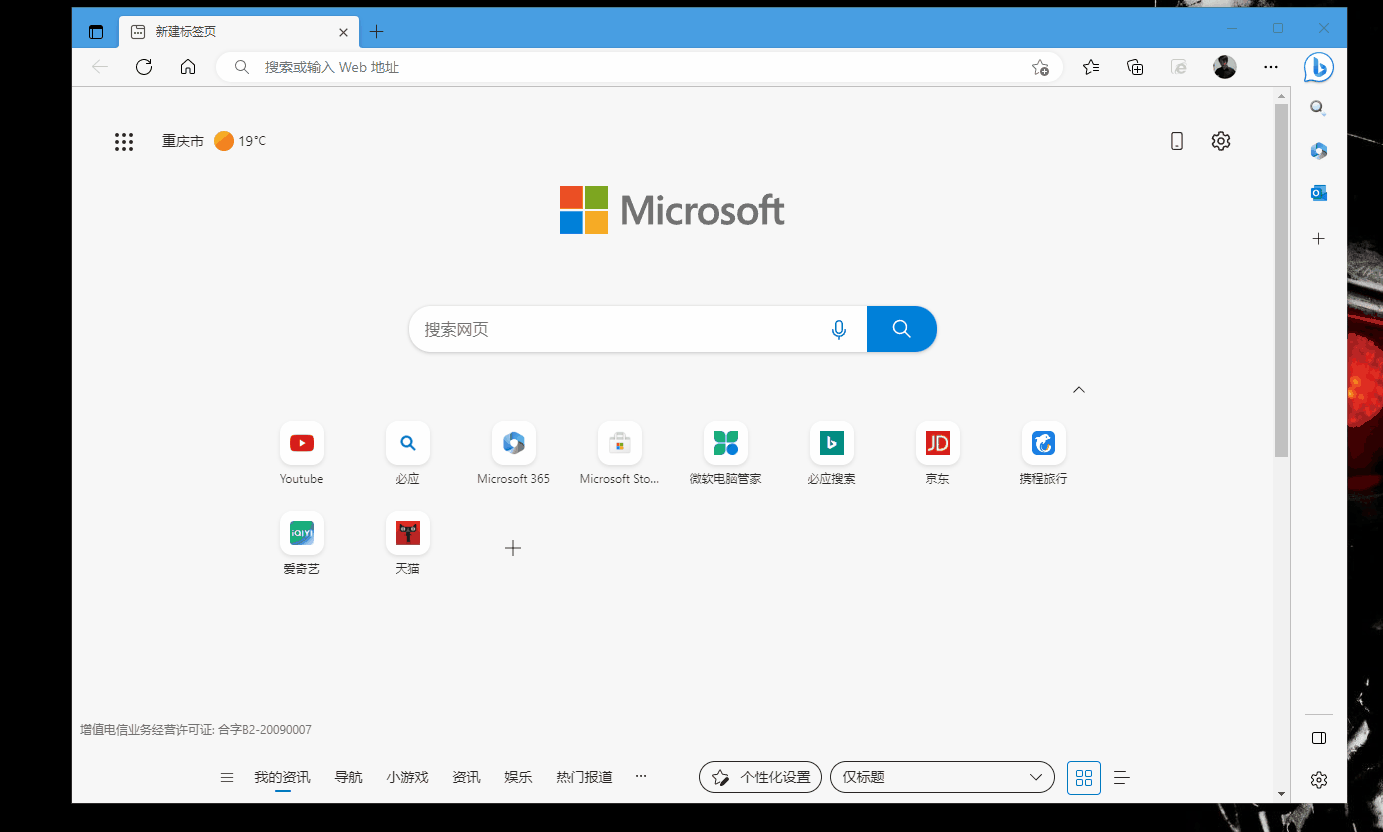Screen dimensions: 1383x832
Task: Open the 微软电脑管家 quick link
Action: pos(726,453)
